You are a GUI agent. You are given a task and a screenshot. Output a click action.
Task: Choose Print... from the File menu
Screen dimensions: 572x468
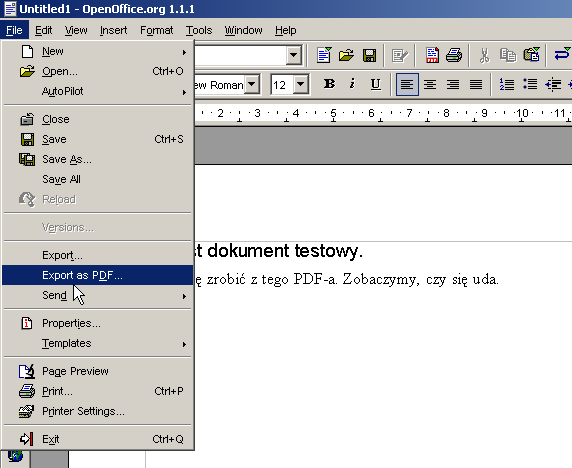pos(97,391)
